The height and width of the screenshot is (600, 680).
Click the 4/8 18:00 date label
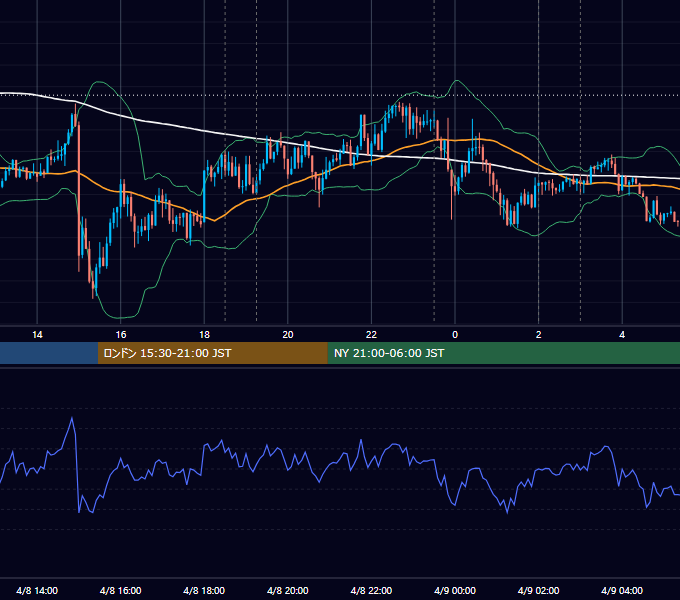click(204, 591)
